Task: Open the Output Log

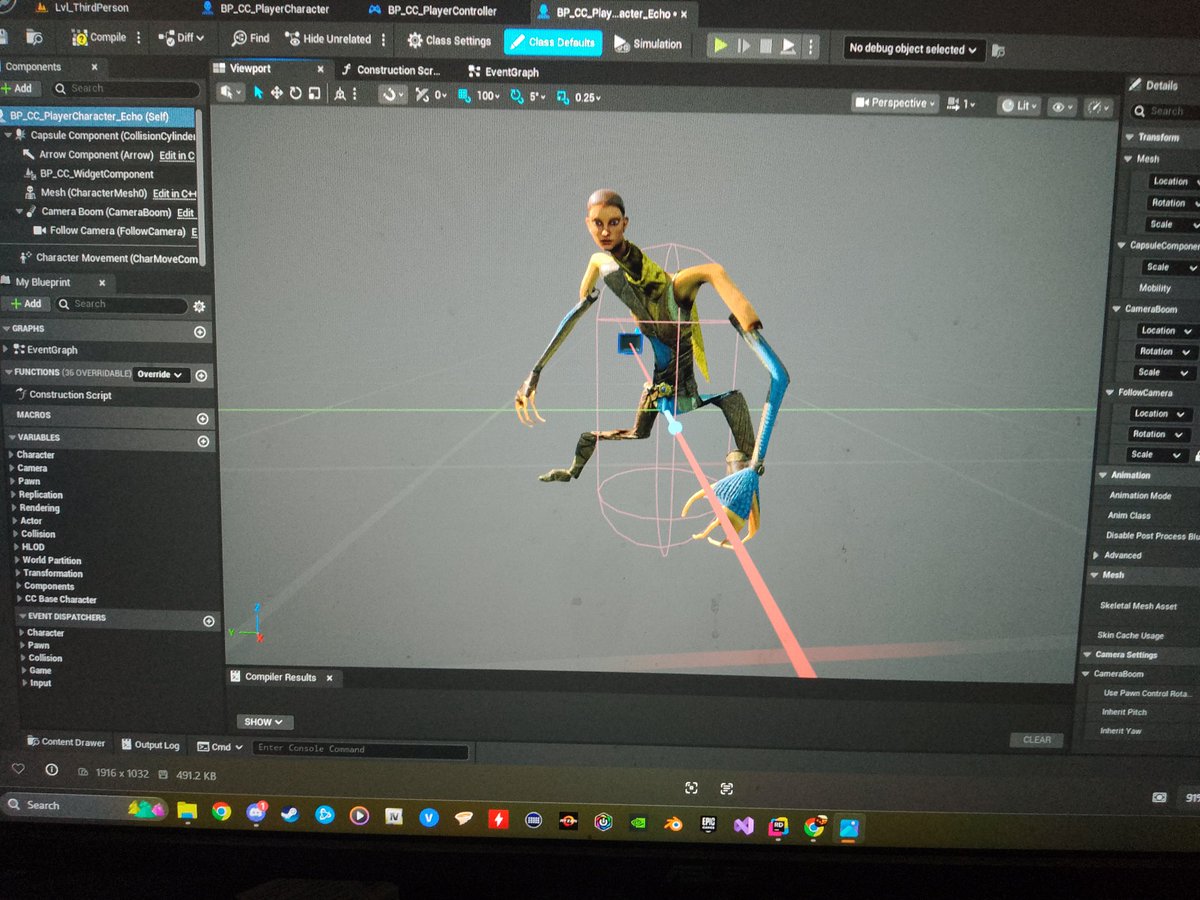Action: pos(150,745)
